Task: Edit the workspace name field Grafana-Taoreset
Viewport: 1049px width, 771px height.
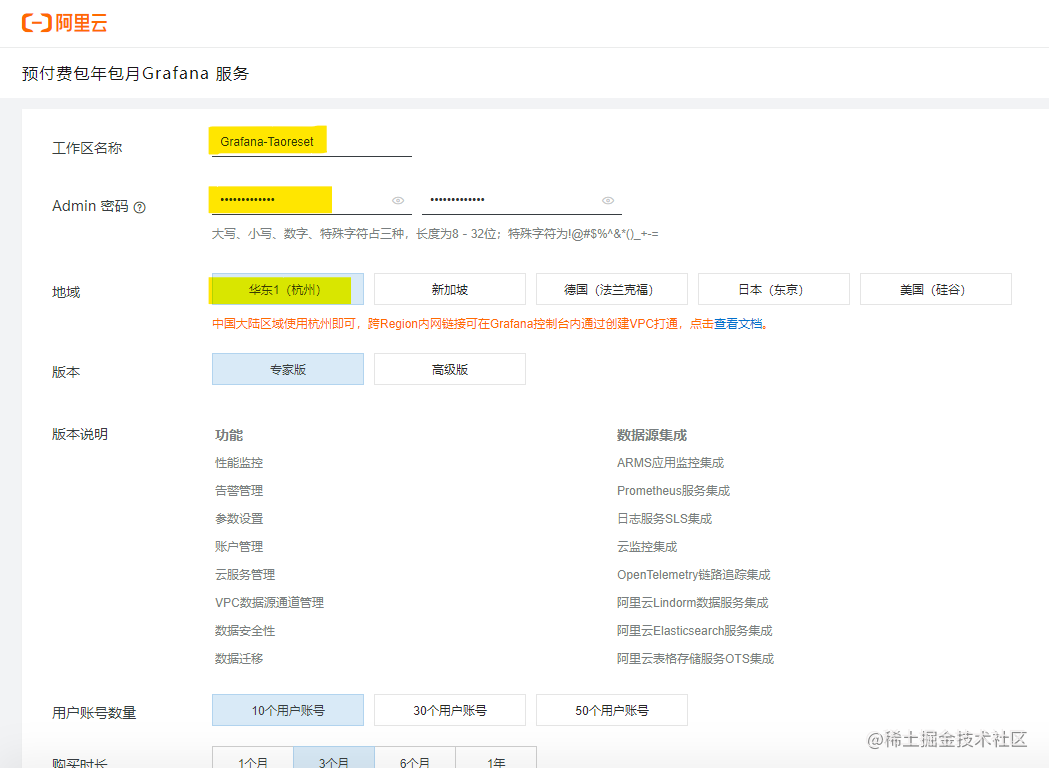Action: point(312,142)
